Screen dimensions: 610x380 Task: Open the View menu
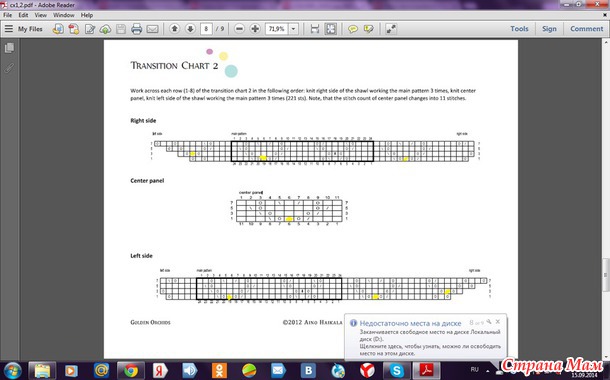pos(40,15)
